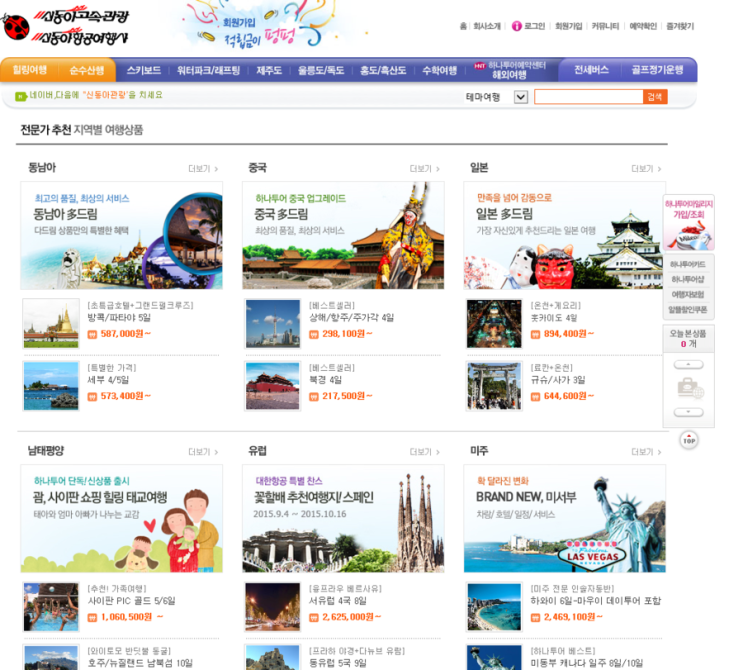Select 골프정기운행 tab in navigation
This screenshot has height=670, width=743.
pyautogui.click(x=657, y=70)
